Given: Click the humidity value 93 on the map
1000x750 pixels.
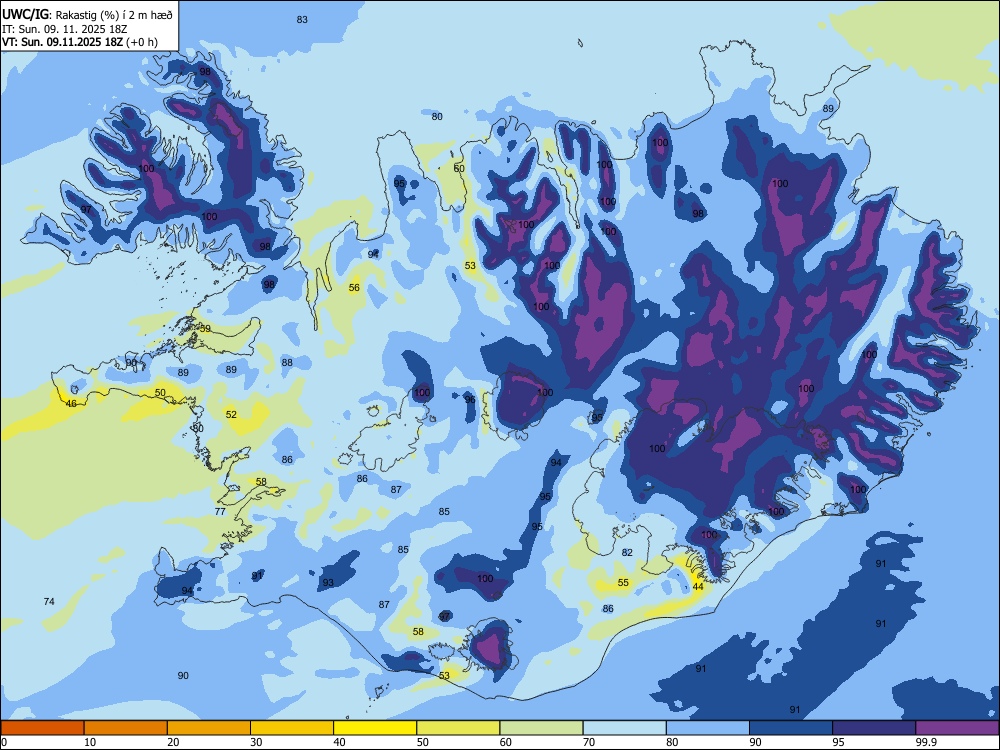Looking at the screenshot, I should (x=328, y=583).
